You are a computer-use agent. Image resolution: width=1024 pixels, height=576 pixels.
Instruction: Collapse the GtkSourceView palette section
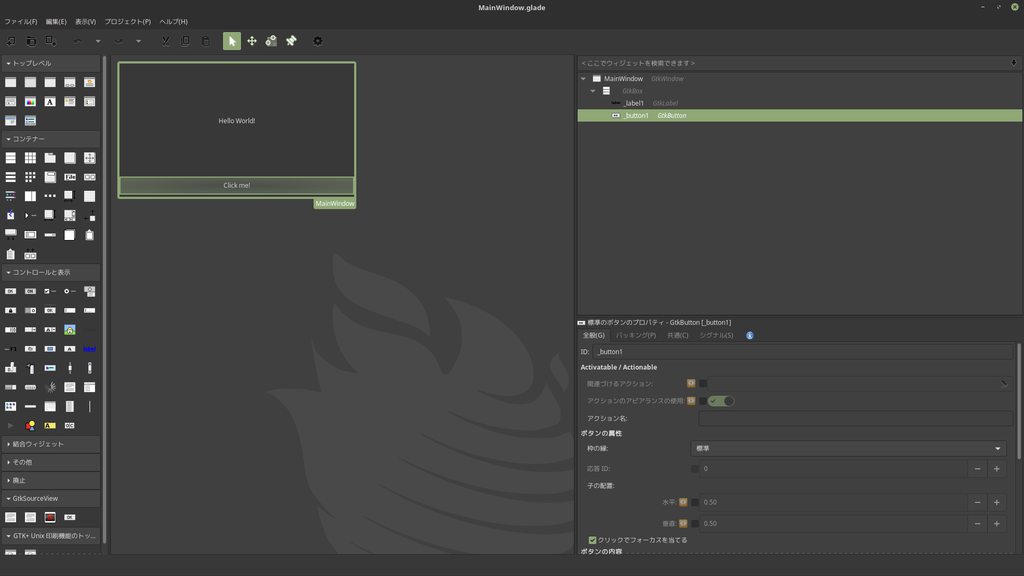click(51, 498)
